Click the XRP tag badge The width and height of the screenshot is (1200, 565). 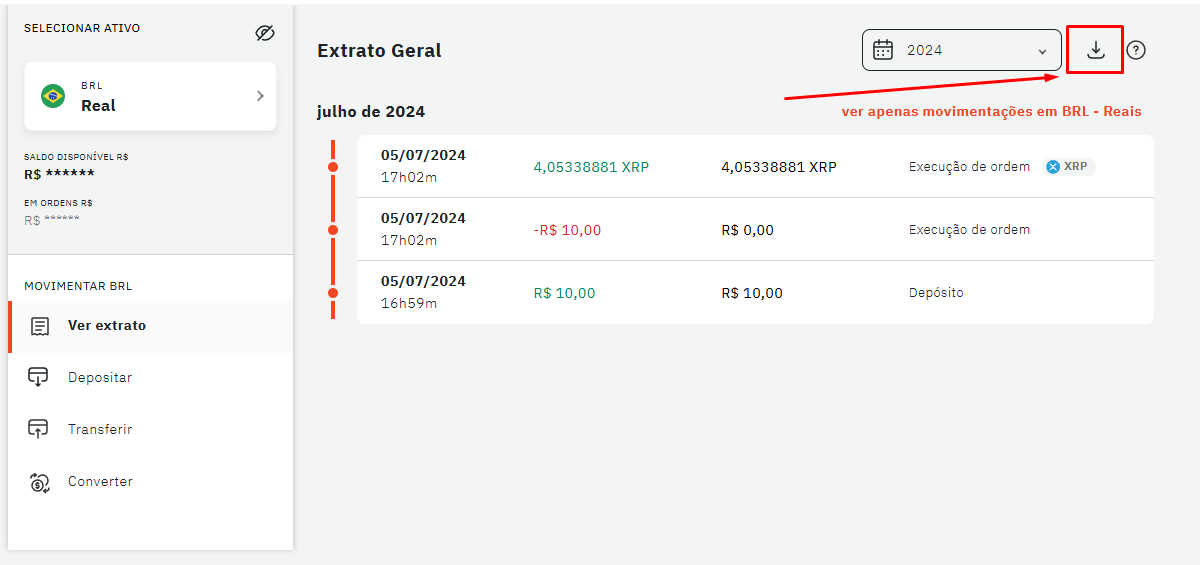[x=1067, y=167]
